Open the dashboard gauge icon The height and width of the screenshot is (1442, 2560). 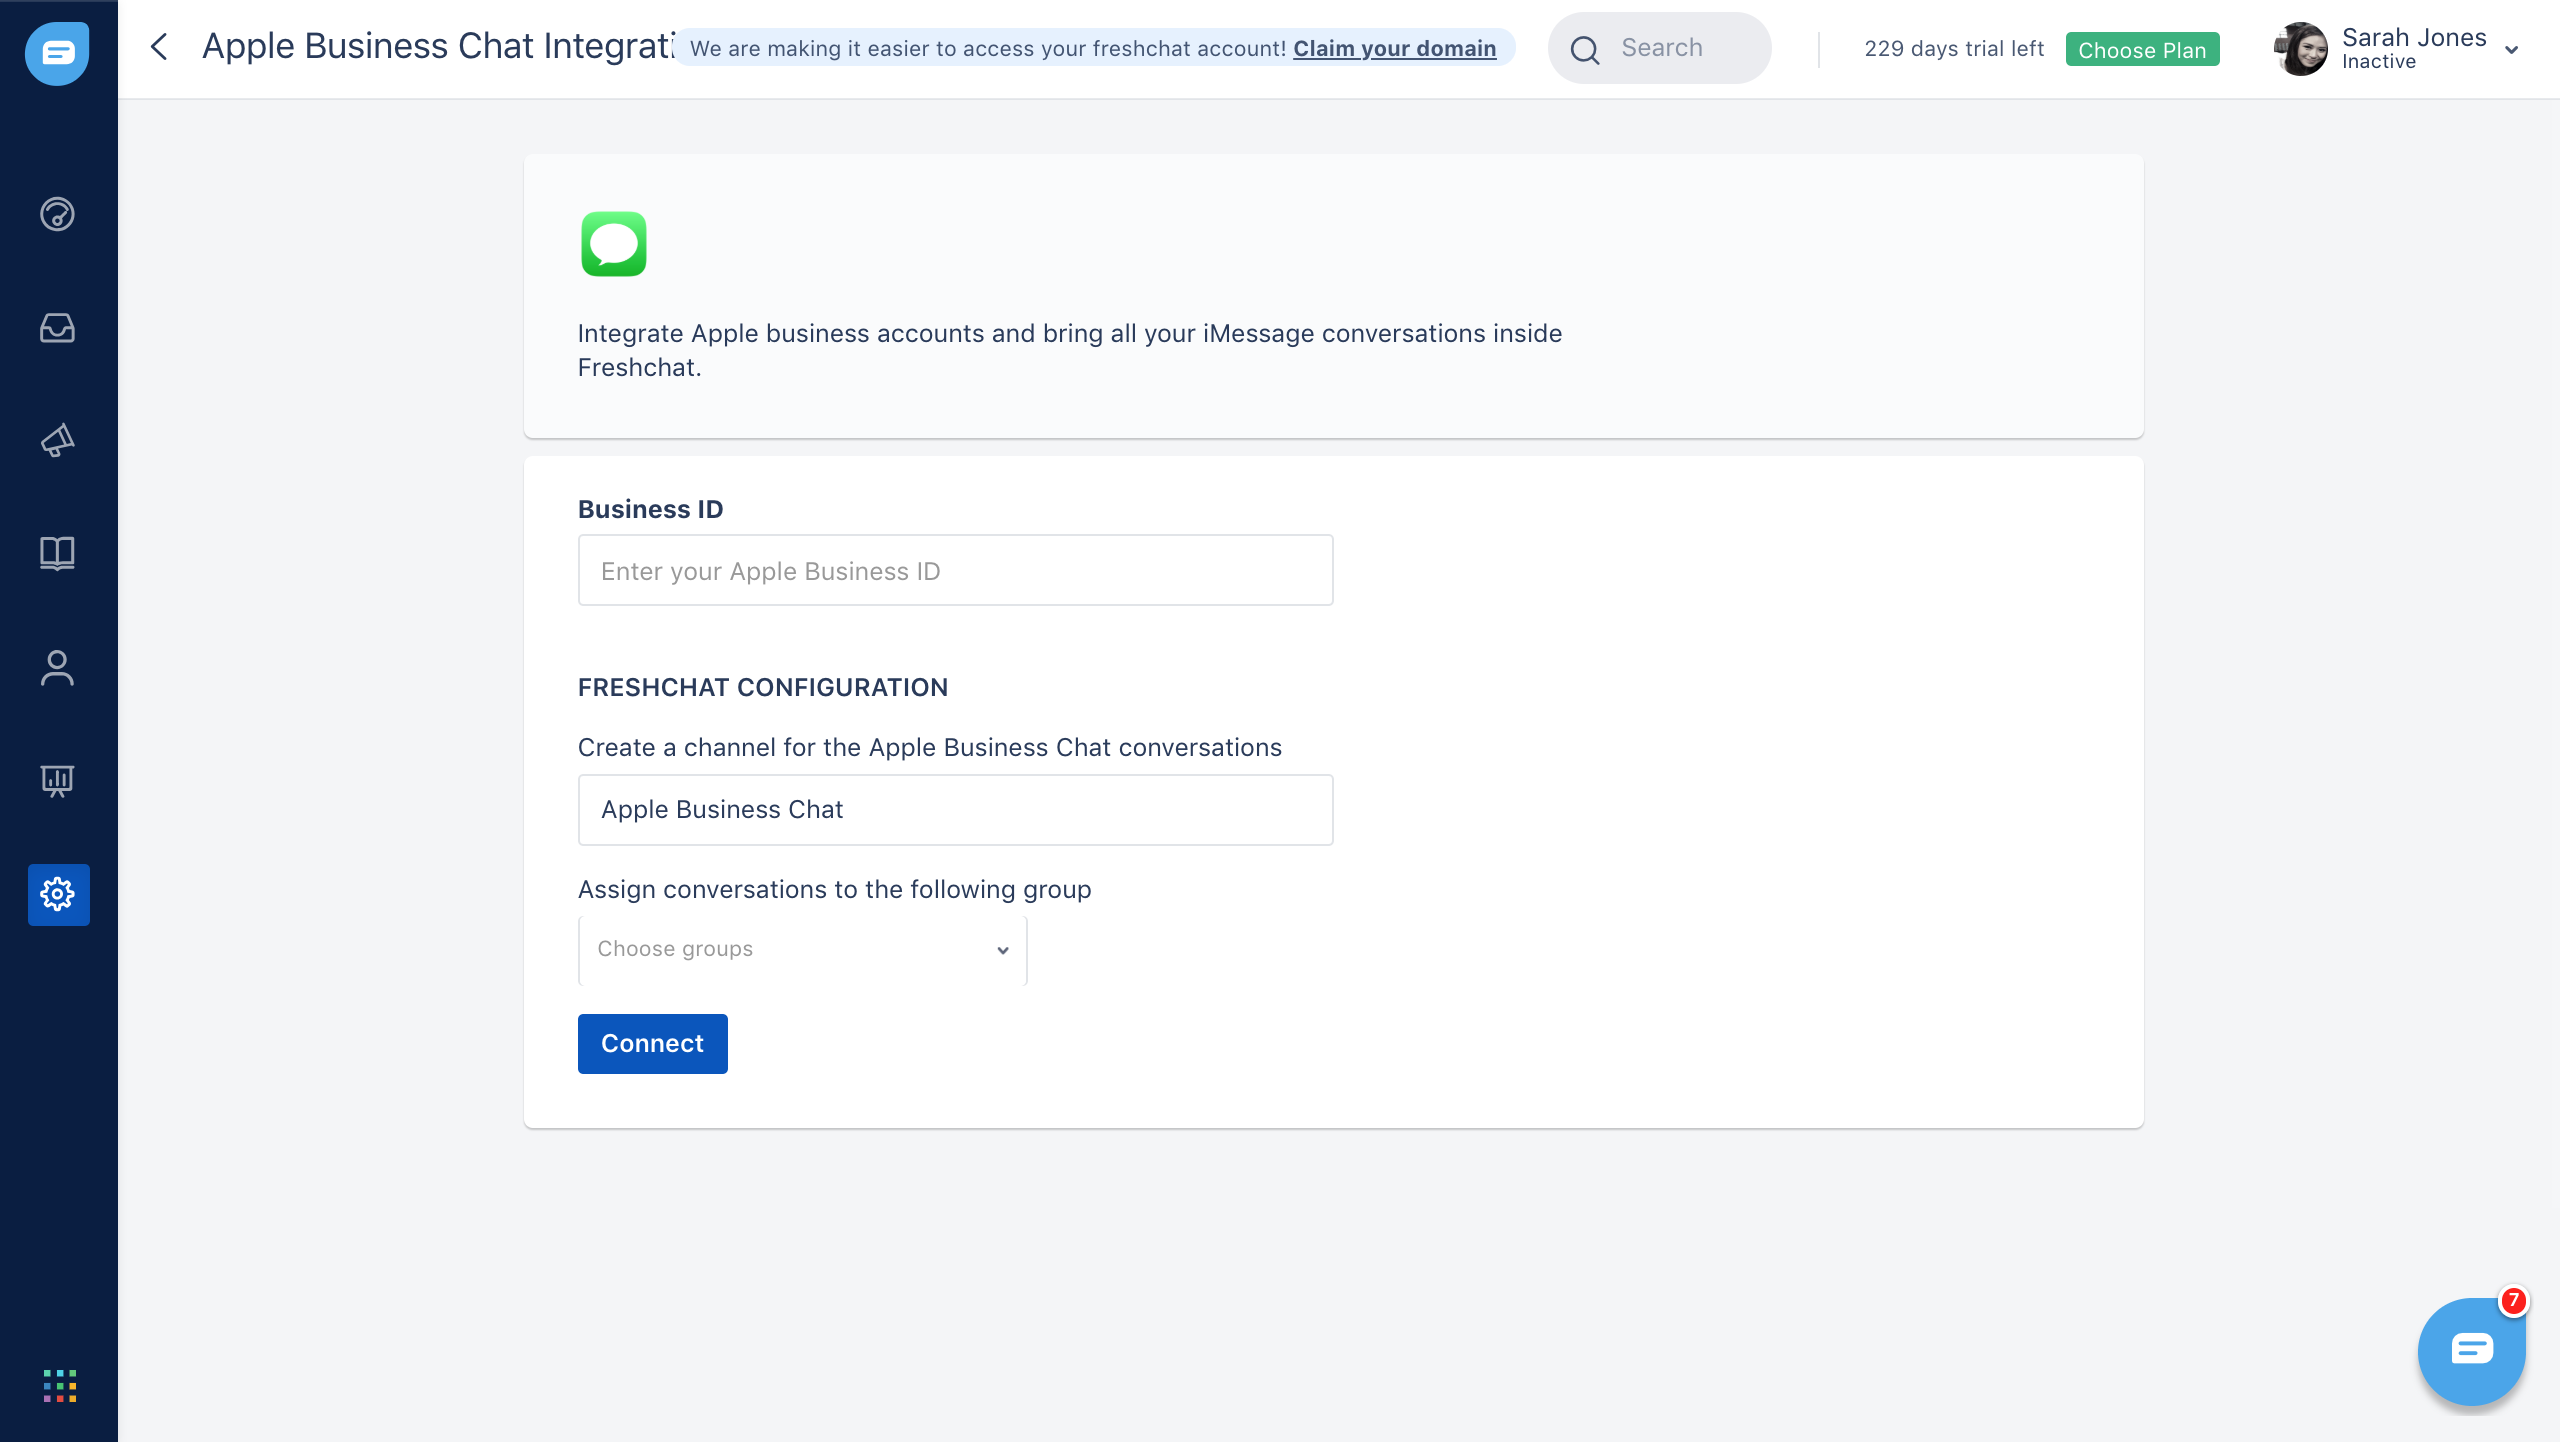click(57, 214)
